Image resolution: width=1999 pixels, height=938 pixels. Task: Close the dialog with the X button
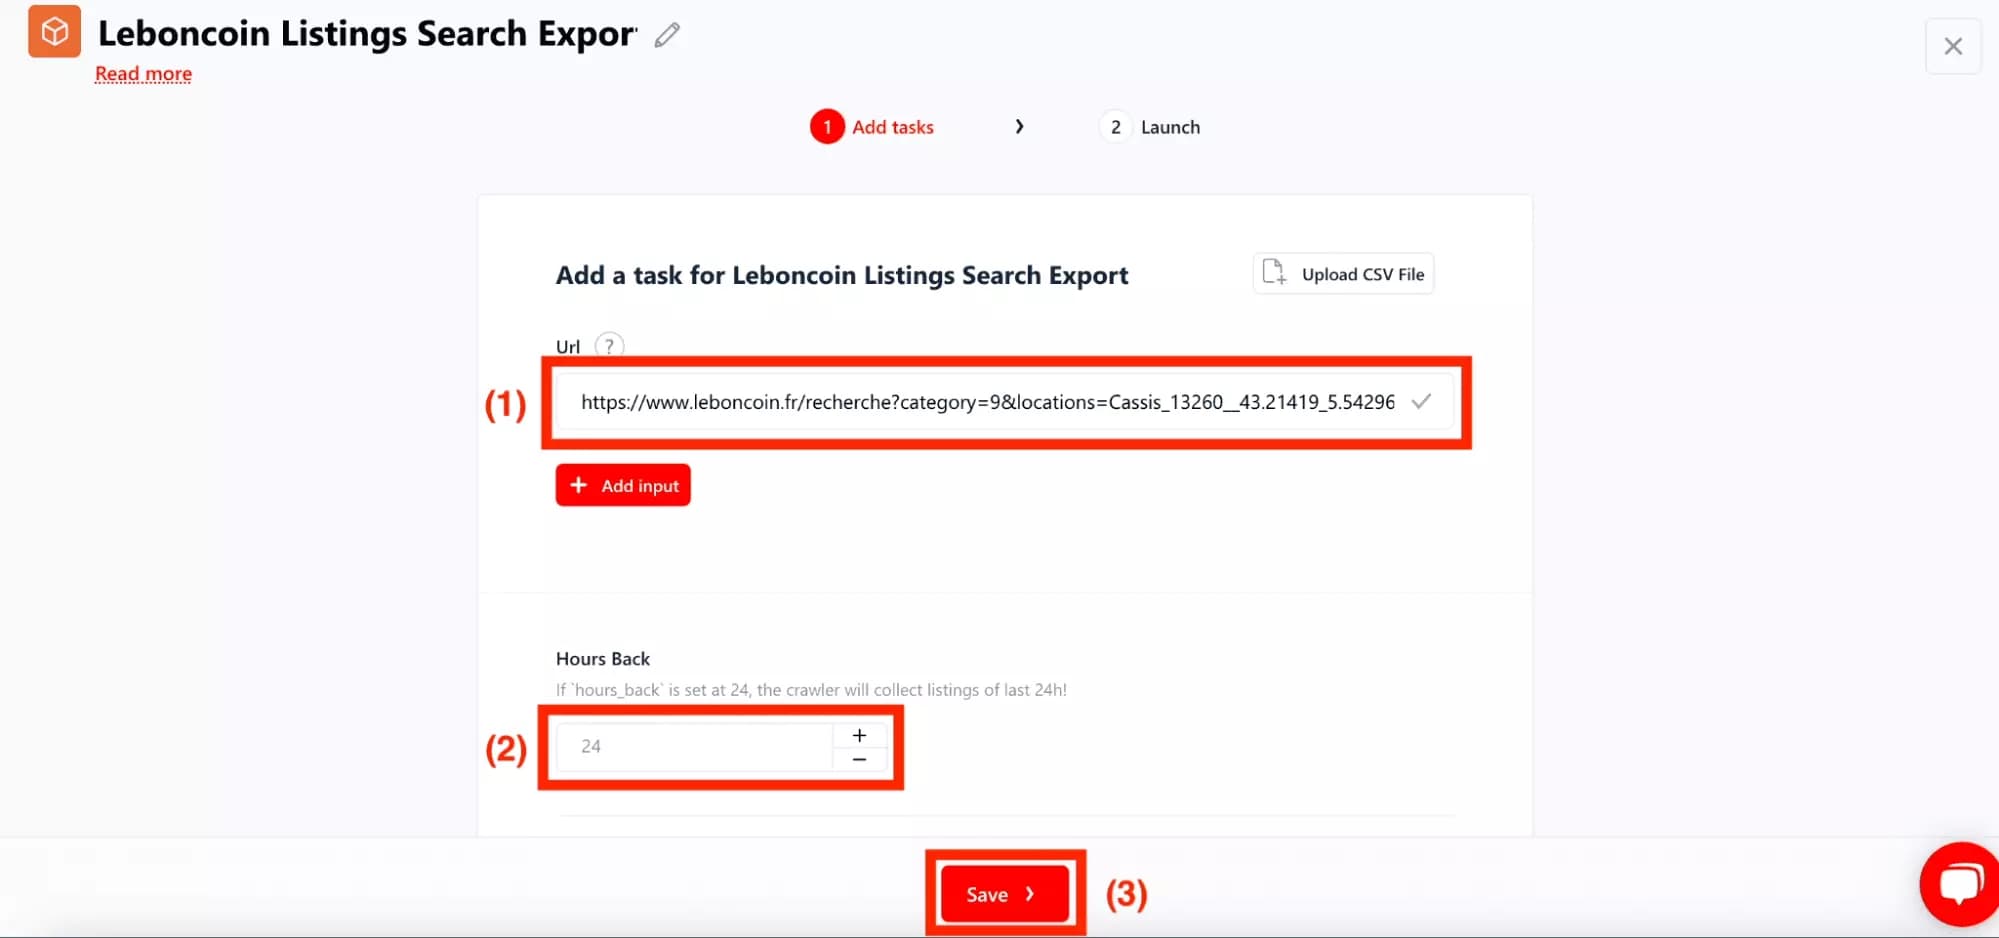tap(1953, 46)
